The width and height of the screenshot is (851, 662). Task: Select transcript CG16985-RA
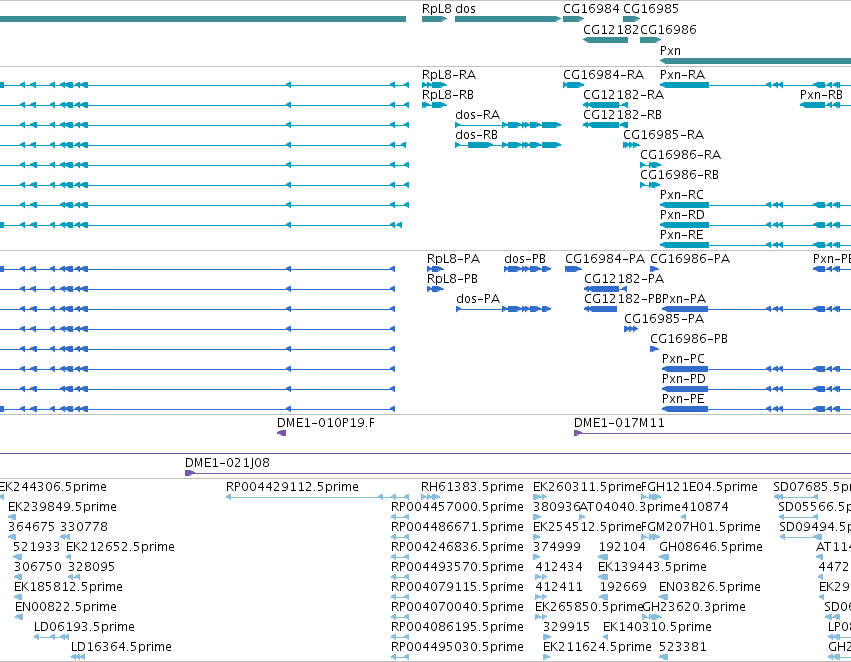pyautogui.click(x=664, y=135)
